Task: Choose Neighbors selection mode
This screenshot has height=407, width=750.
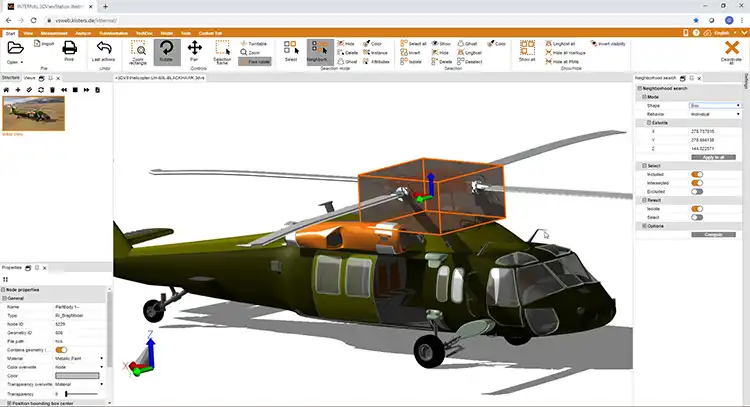Action: (x=320, y=51)
